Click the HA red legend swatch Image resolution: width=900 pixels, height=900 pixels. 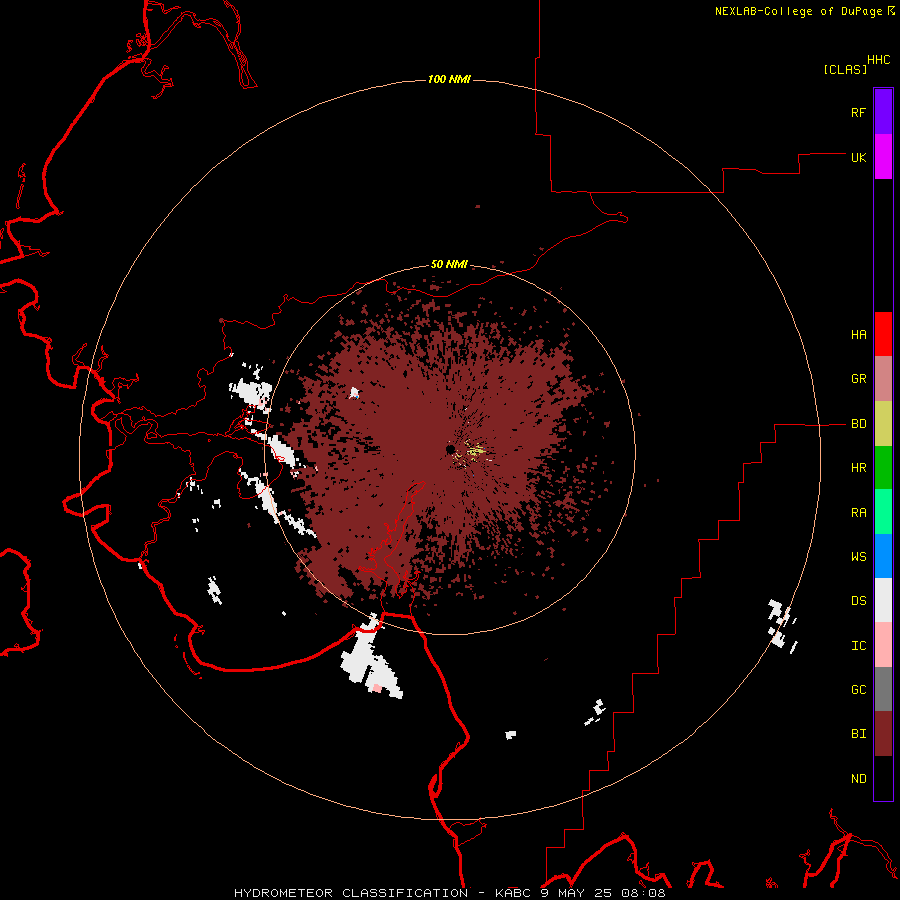[883, 334]
